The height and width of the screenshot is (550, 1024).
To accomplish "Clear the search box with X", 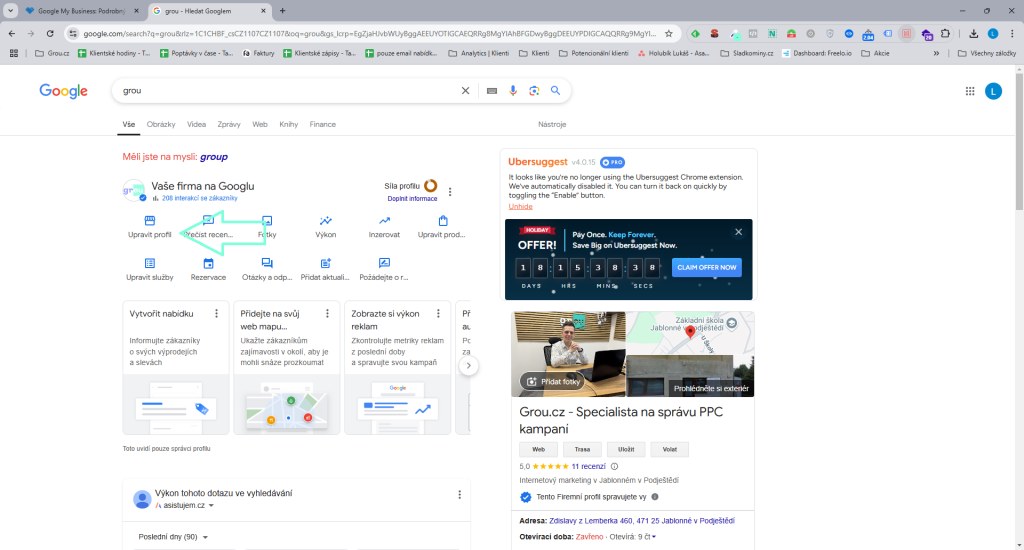I will [x=465, y=91].
